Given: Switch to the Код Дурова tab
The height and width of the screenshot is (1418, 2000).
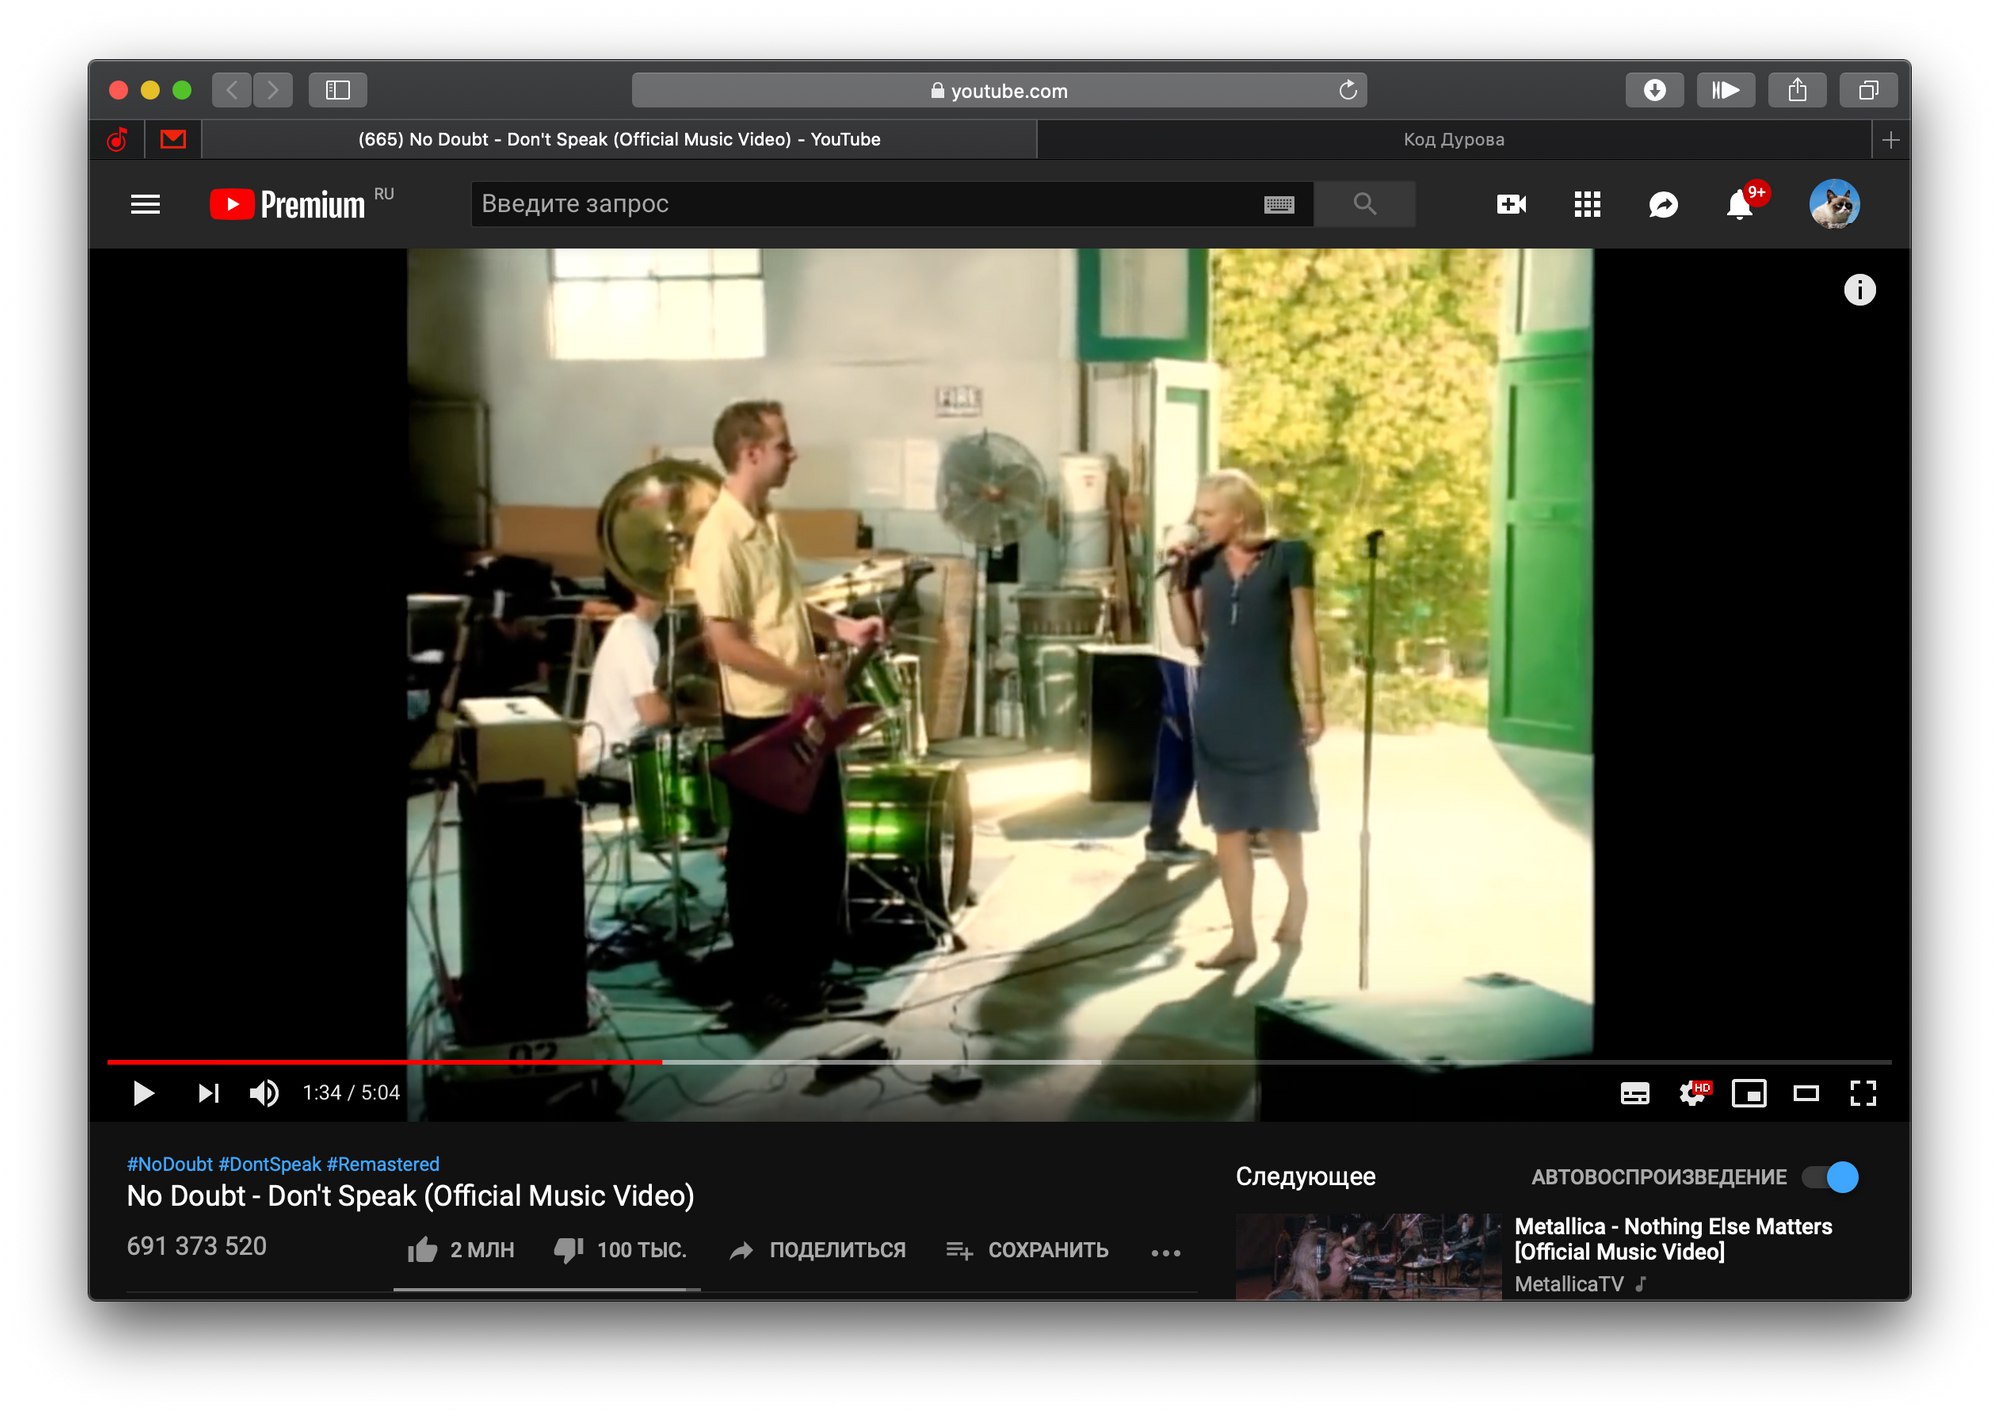Looking at the screenshot, I should click(1453, 139).
